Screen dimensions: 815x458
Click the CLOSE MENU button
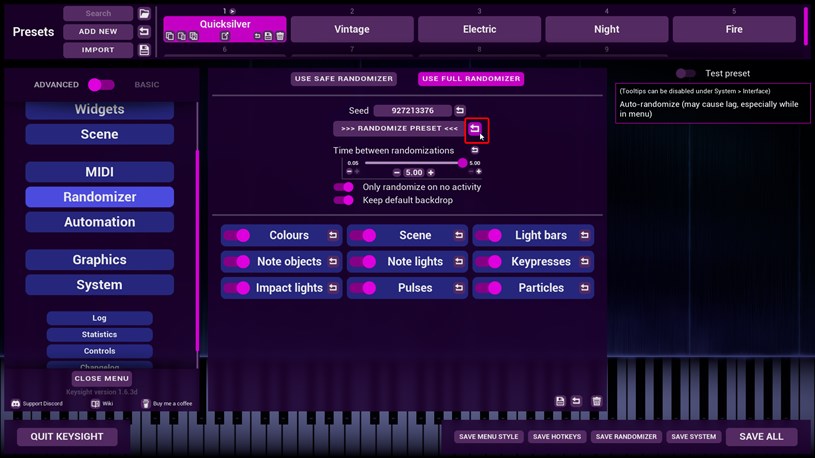[x=101, y=378]
